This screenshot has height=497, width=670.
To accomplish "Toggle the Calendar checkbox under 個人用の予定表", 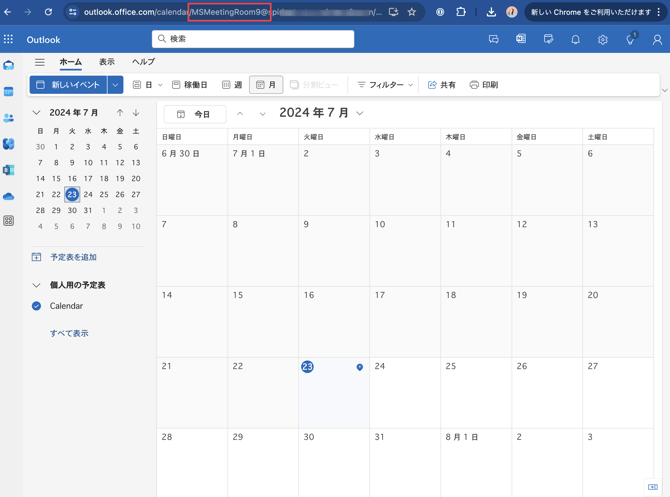I will tap(37, 306).
